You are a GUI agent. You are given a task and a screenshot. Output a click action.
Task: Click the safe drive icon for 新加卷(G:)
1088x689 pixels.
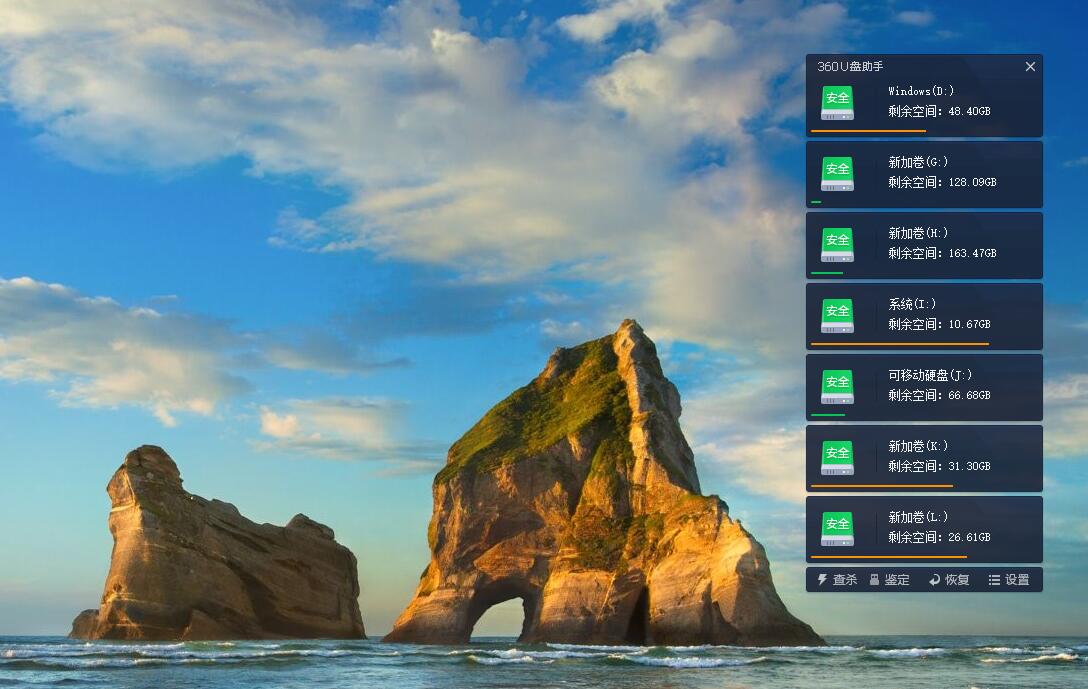coord(838,174)
